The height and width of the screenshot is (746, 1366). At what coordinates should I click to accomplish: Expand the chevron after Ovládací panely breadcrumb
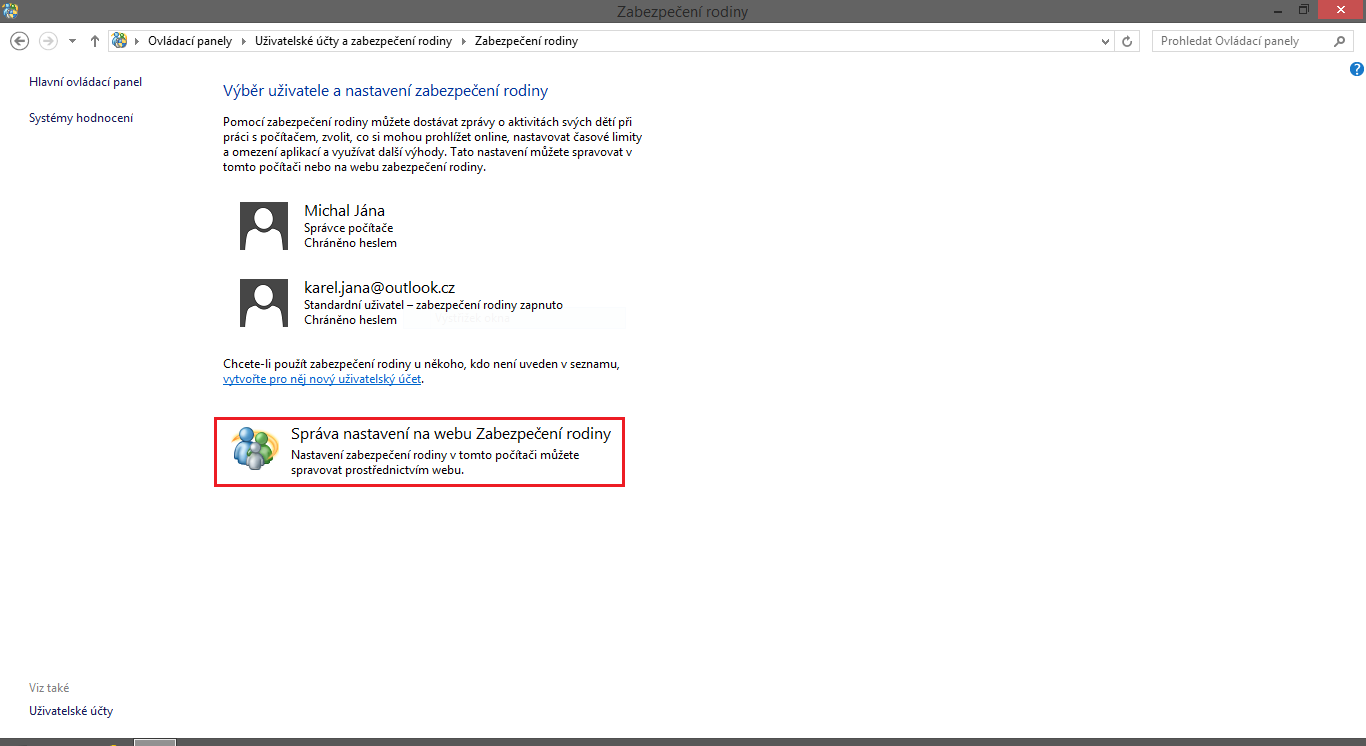241,41
